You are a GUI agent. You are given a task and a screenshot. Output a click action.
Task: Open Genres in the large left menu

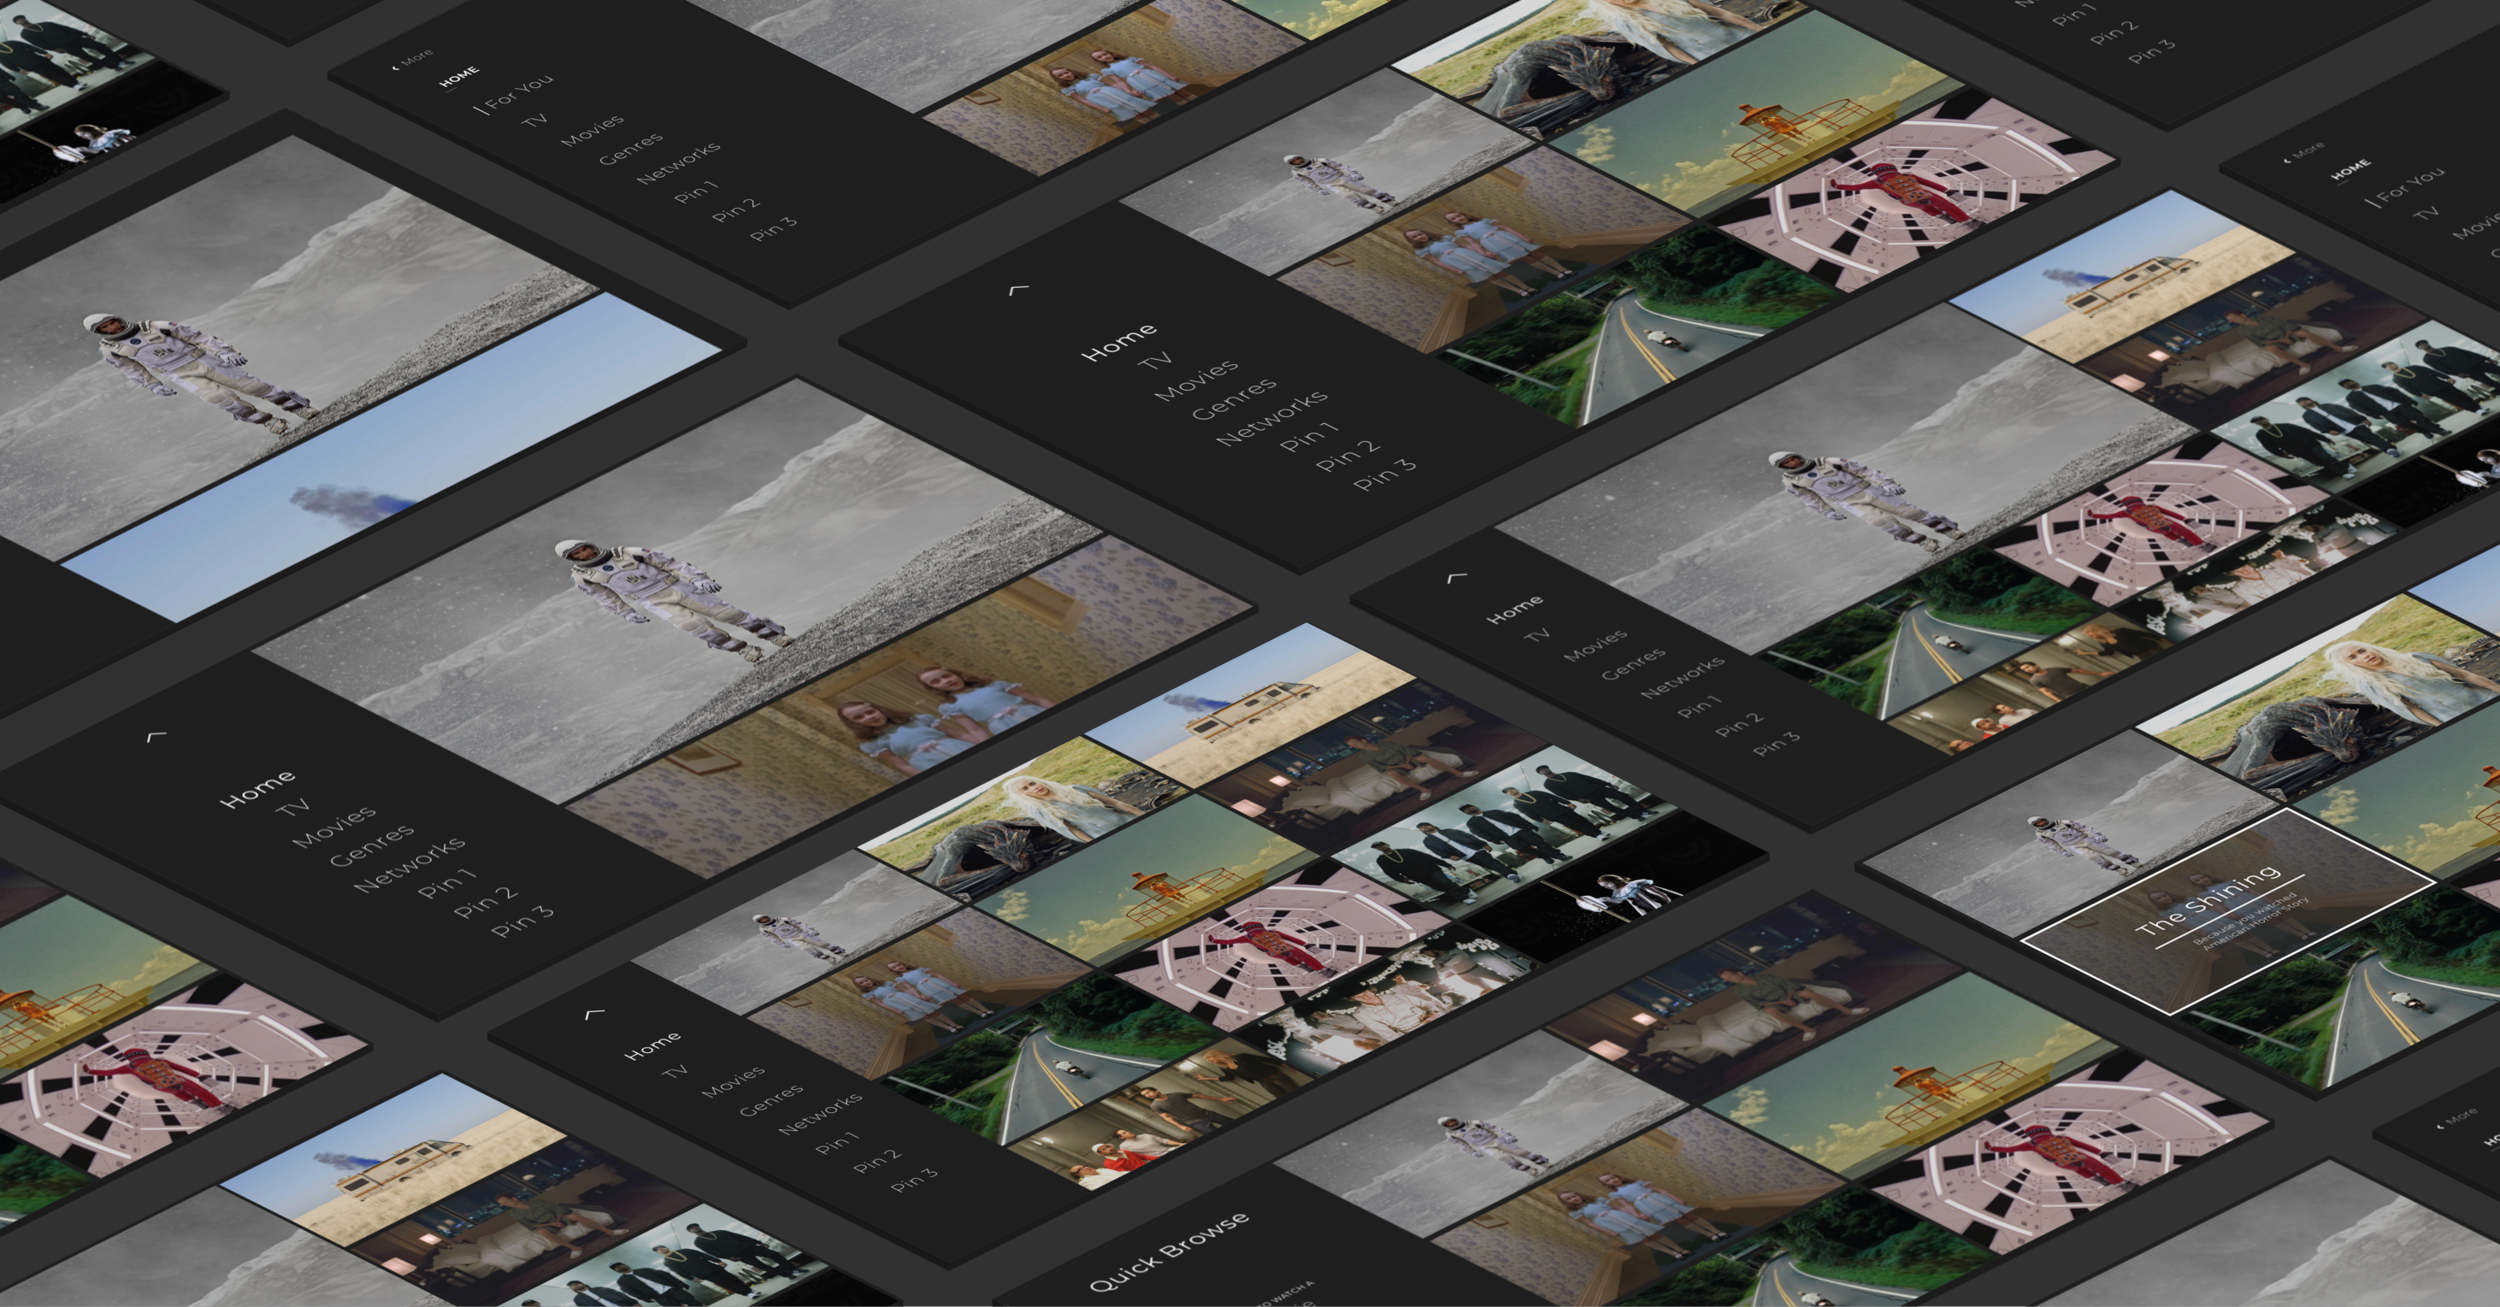click(371, 846)
